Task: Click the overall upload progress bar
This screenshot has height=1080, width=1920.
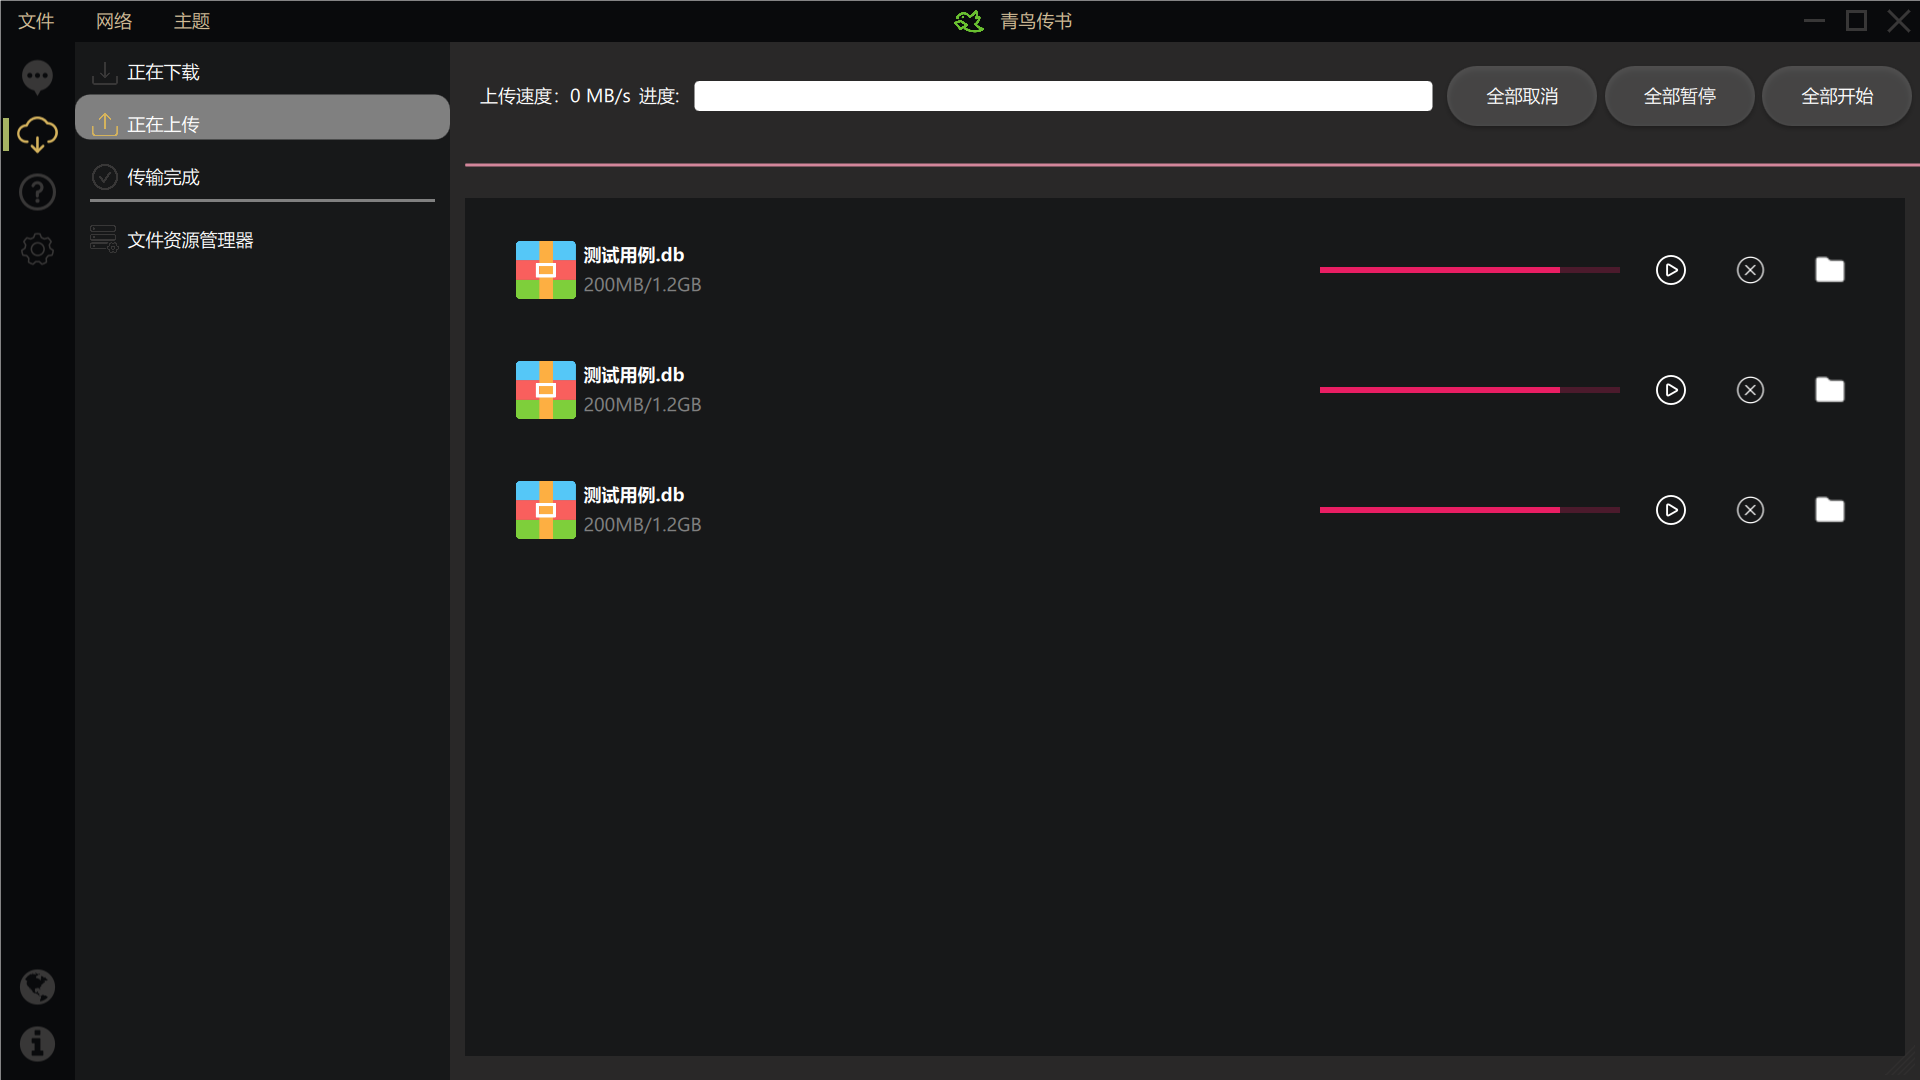Action: coord(1063,96)
